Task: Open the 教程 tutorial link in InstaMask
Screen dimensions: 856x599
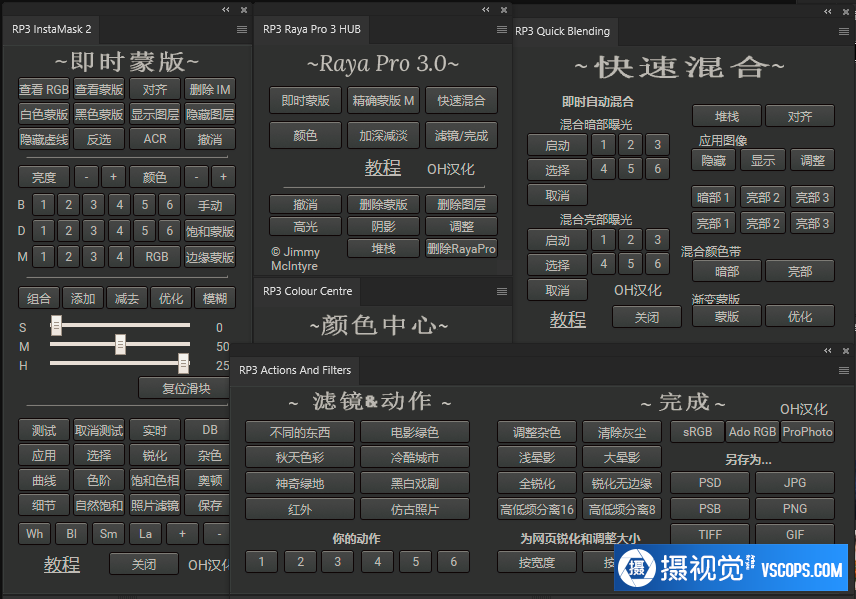Action: 62,565
